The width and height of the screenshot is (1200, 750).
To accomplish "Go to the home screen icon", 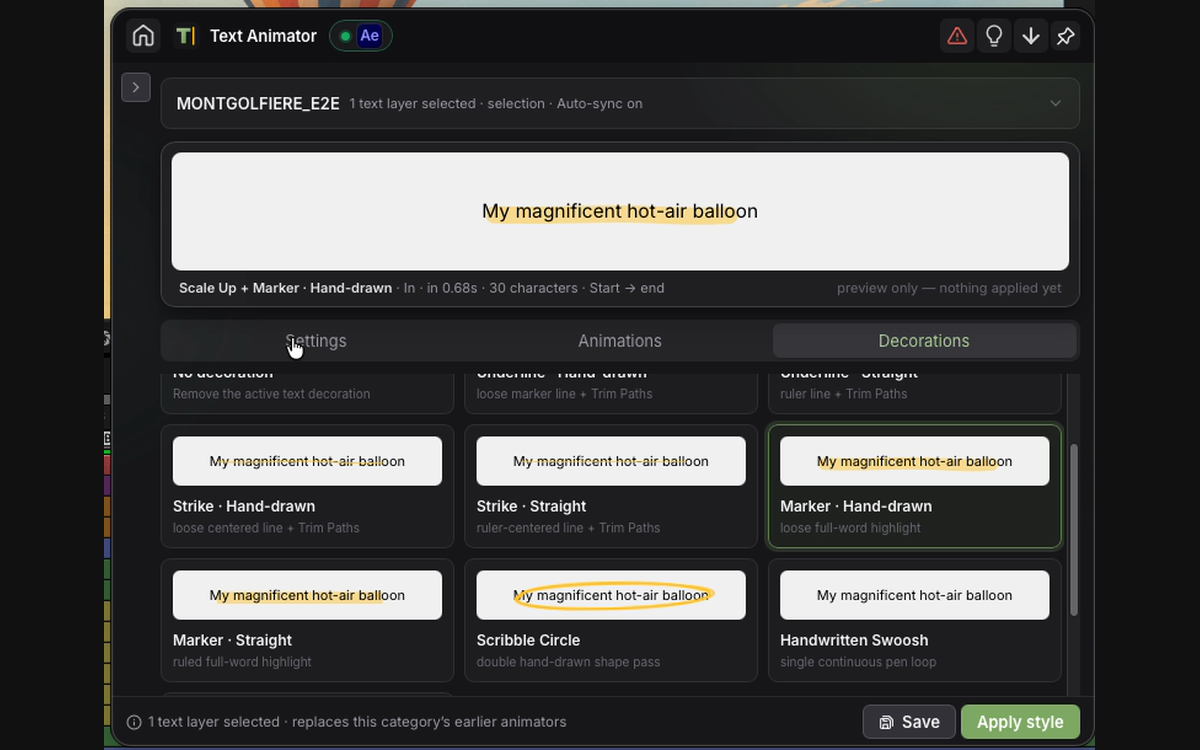I will pyautogui.click(x=143, y=36).
